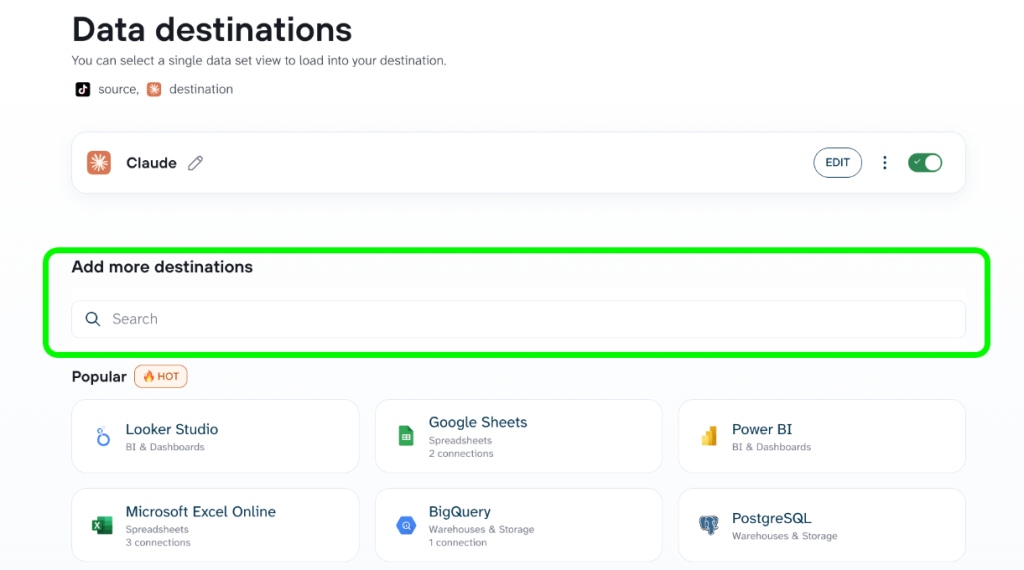Image resolution: width=1024 pixels, height=570 pixels.
Task: Focus the destinations Search field
Action: (x=519, y=319)
